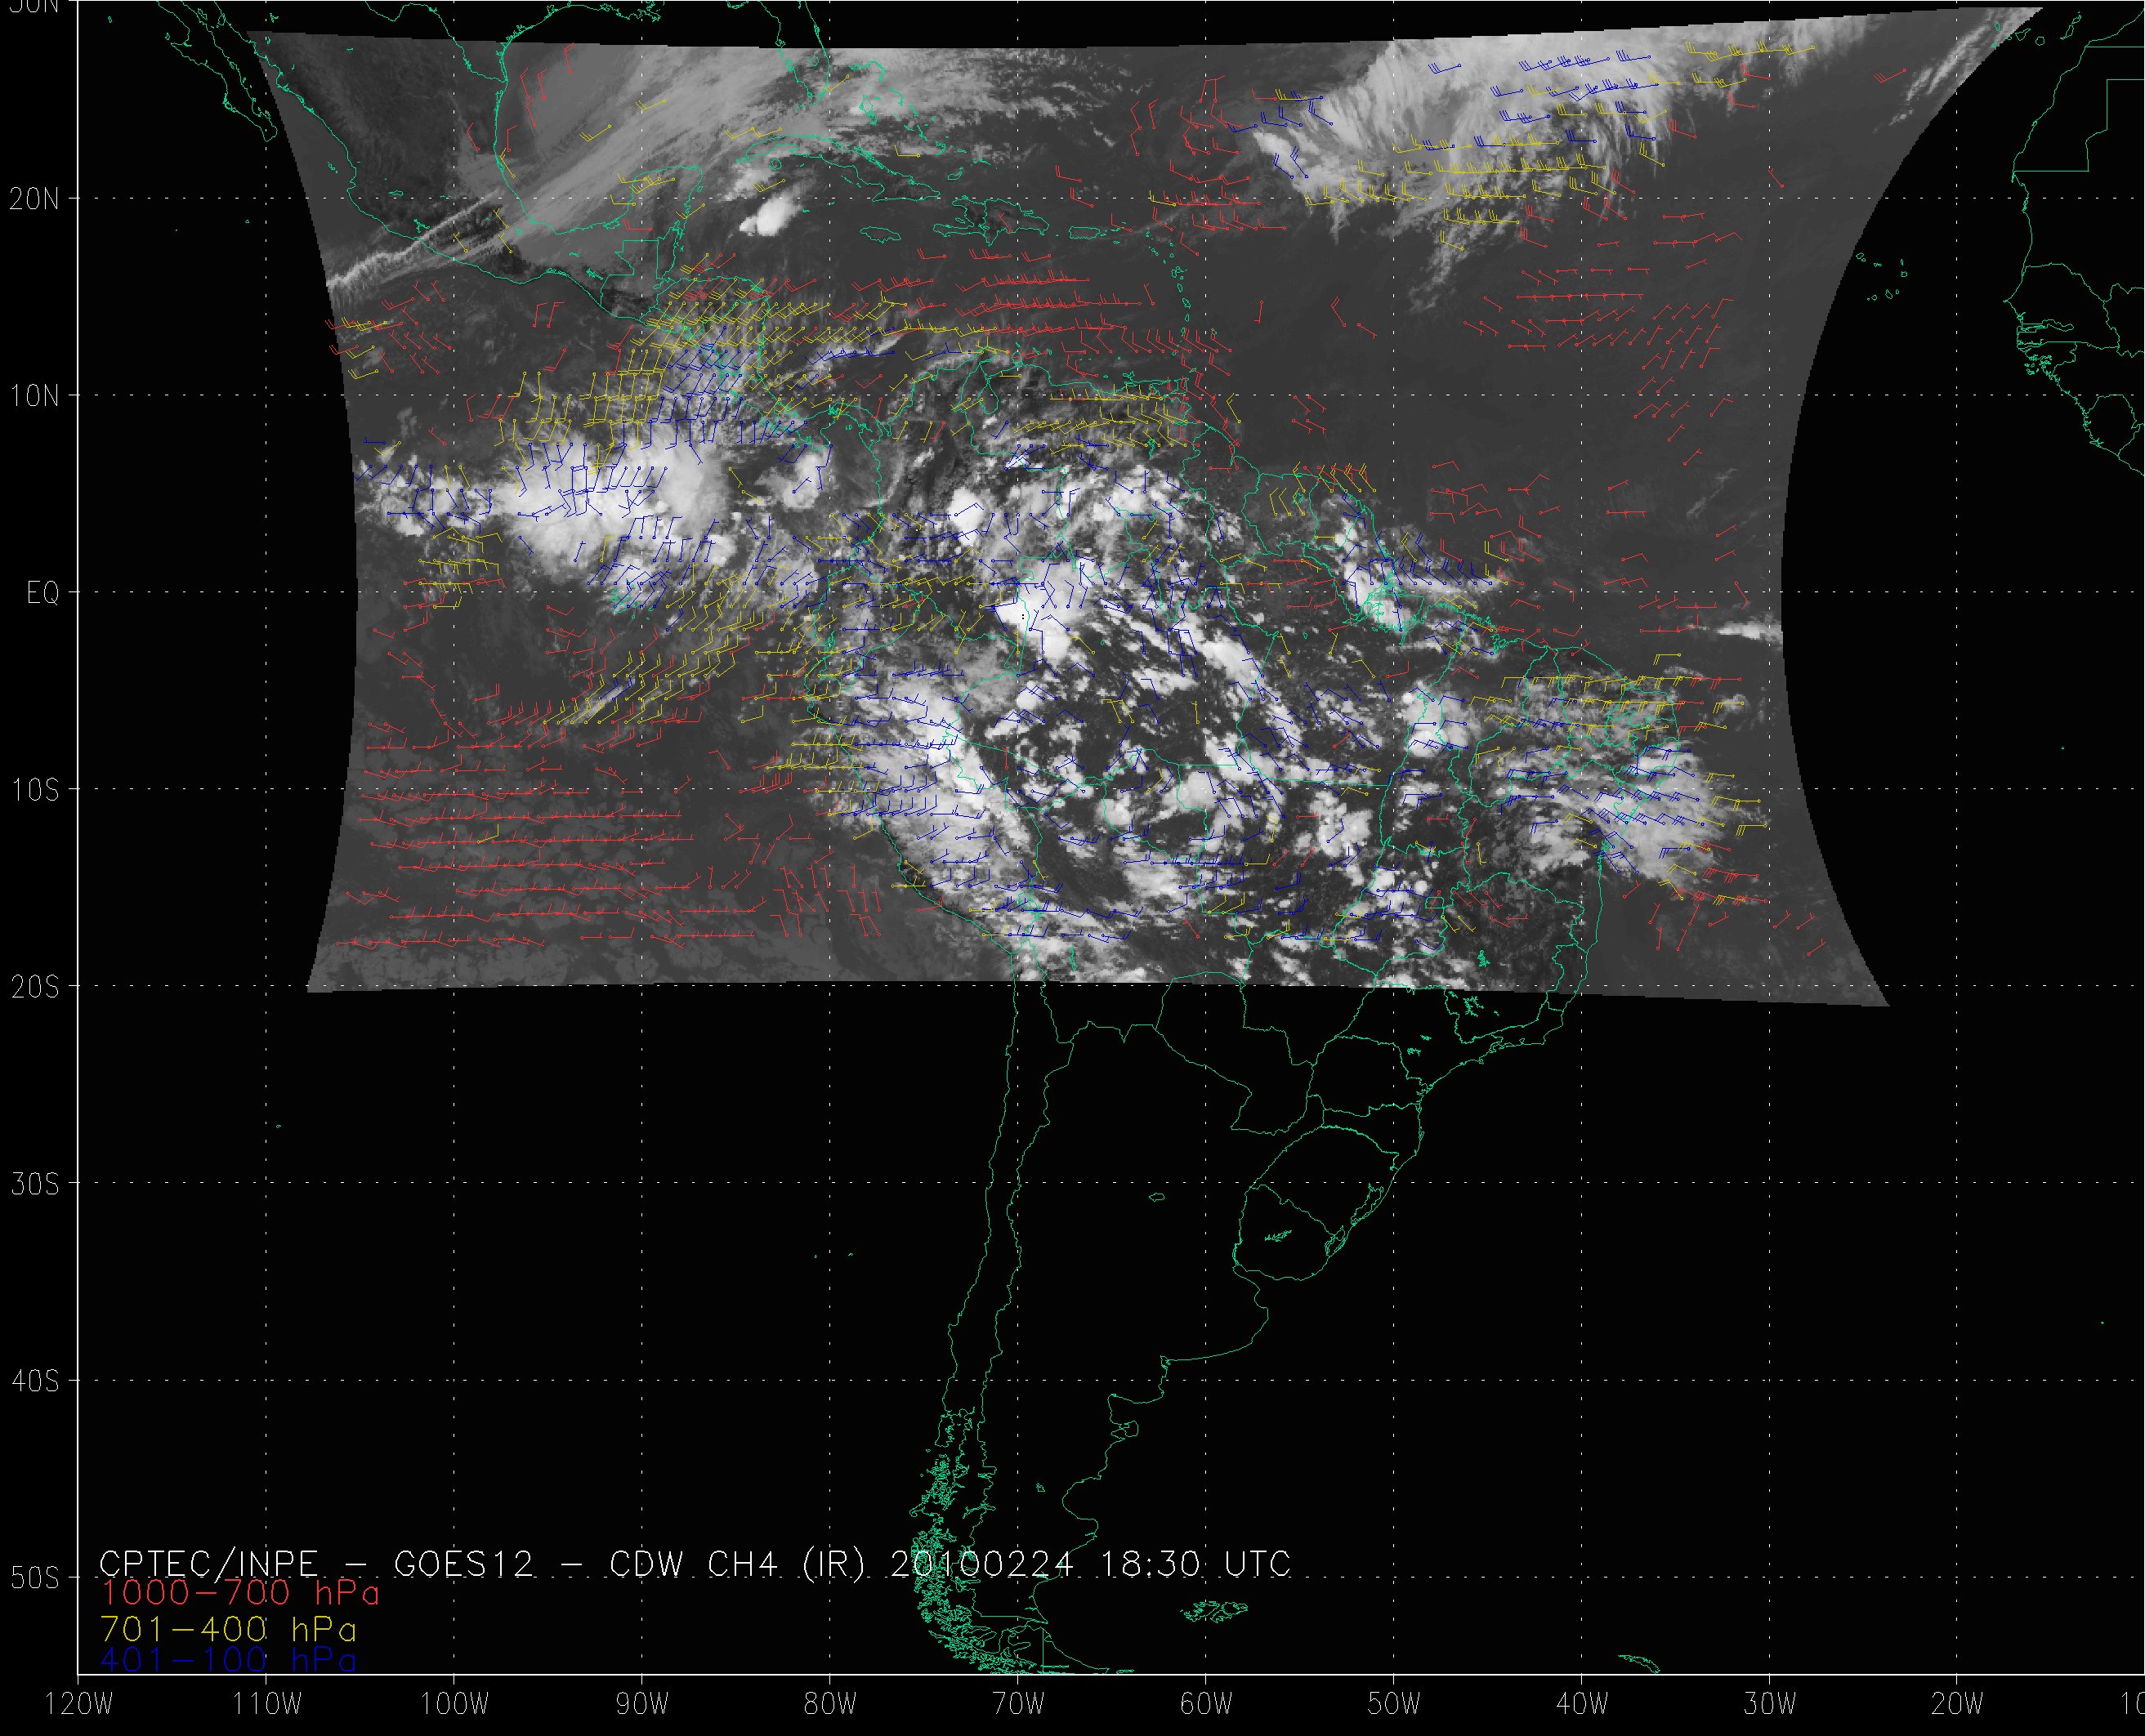Click the yellow 701-400 hPa legend entry
The height and width of the screenshot is (1736, 2145).
[228, 1629]
